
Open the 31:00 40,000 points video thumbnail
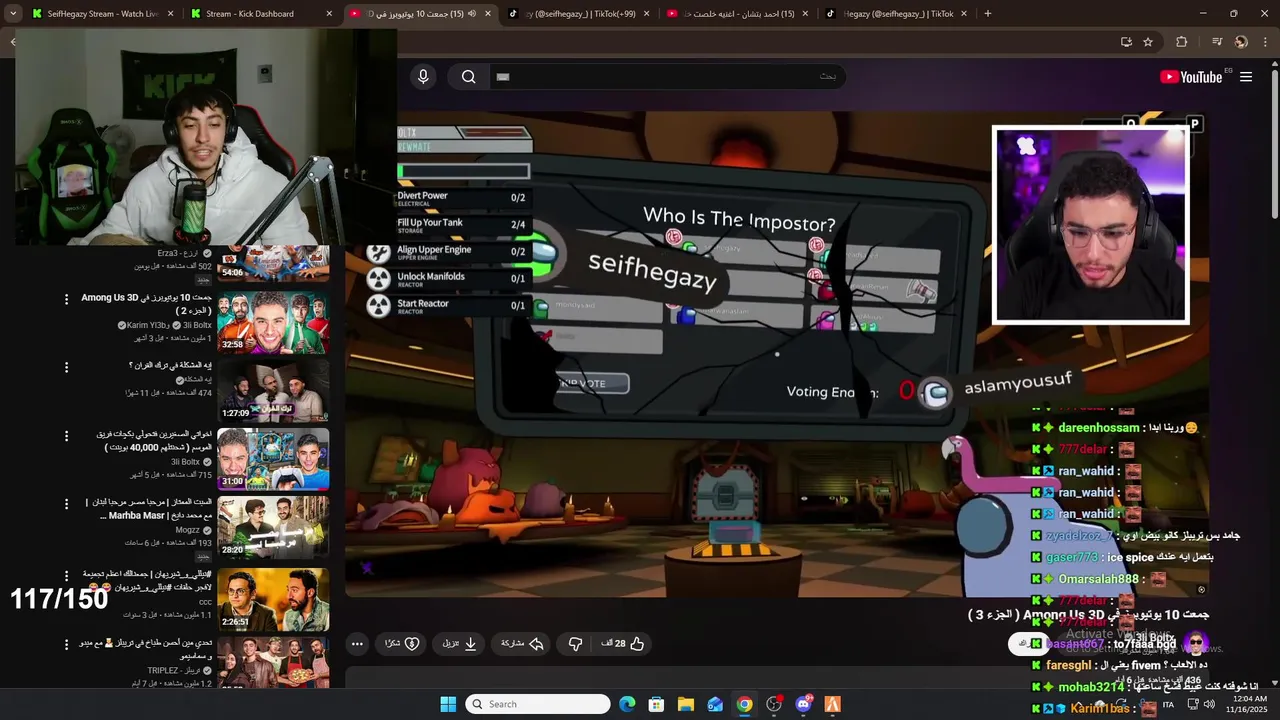[x=273, y=459]
